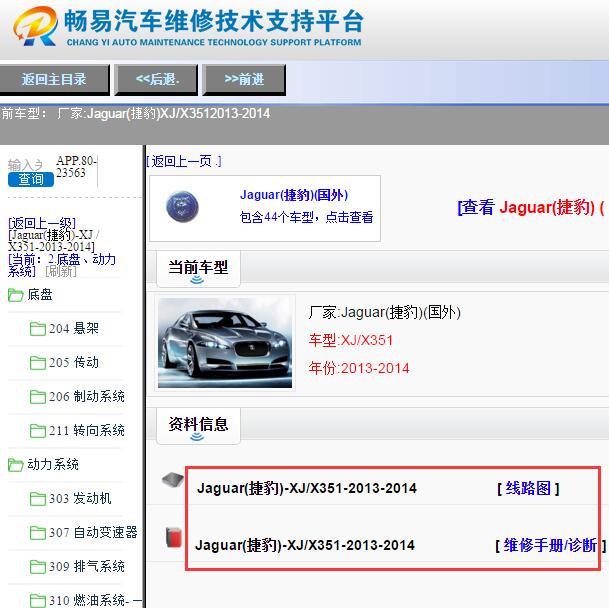Click the blue Jaguar brand emblem

(182, 207)
